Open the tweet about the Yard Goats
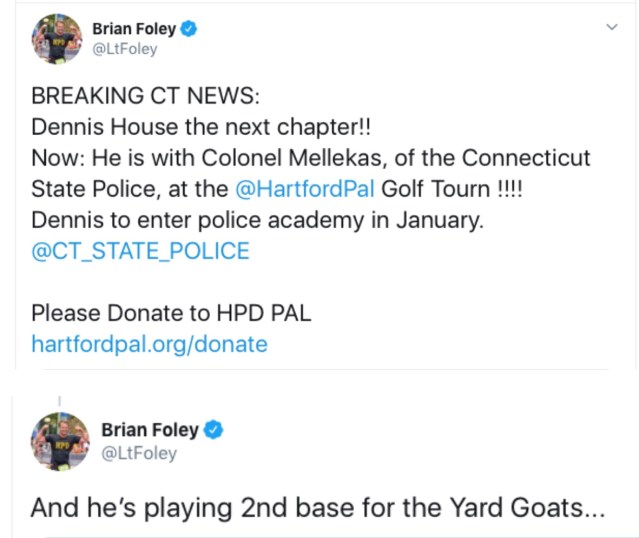Viewport: 639px width, 538px height. [317, 506]
